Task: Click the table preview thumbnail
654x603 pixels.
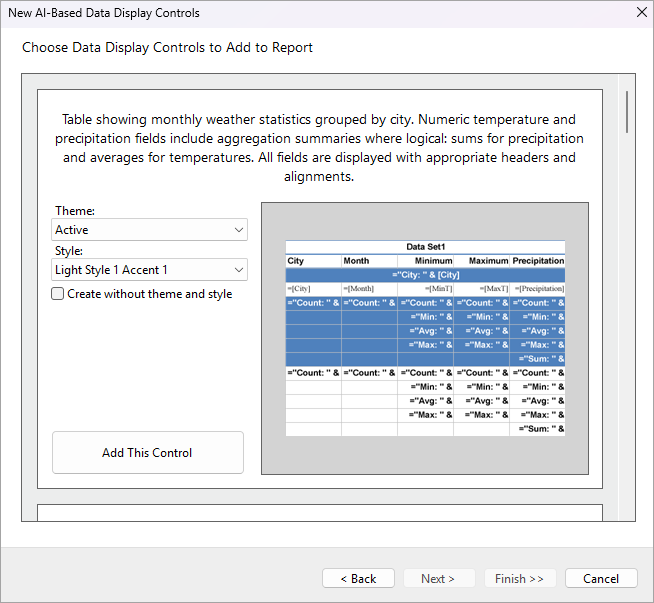Action: point(425,338)
